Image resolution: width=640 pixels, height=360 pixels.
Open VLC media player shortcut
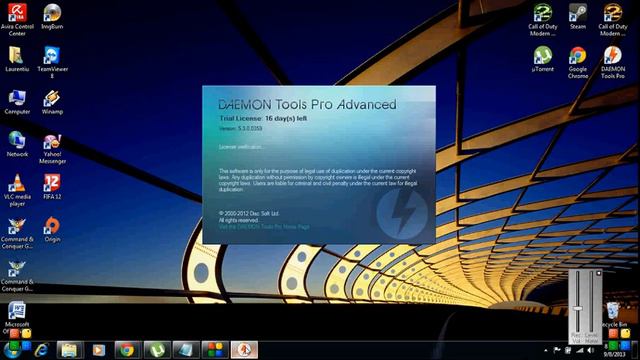(17, 190)
